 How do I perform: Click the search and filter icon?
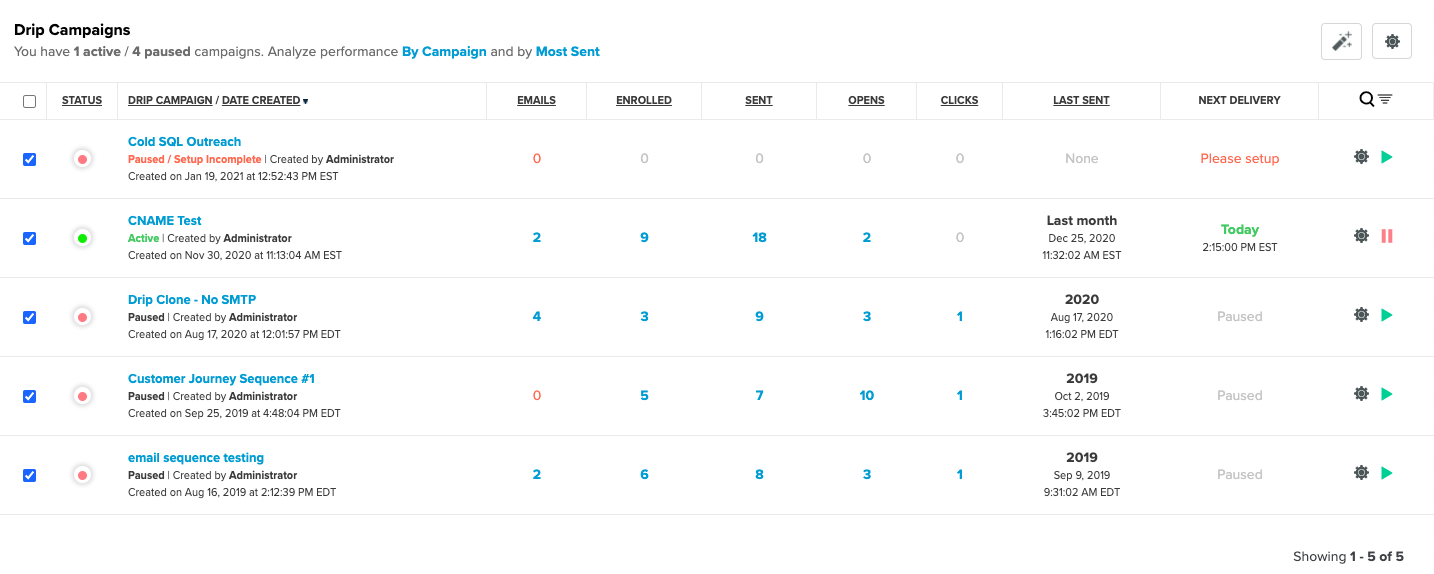click(1376, 99)
